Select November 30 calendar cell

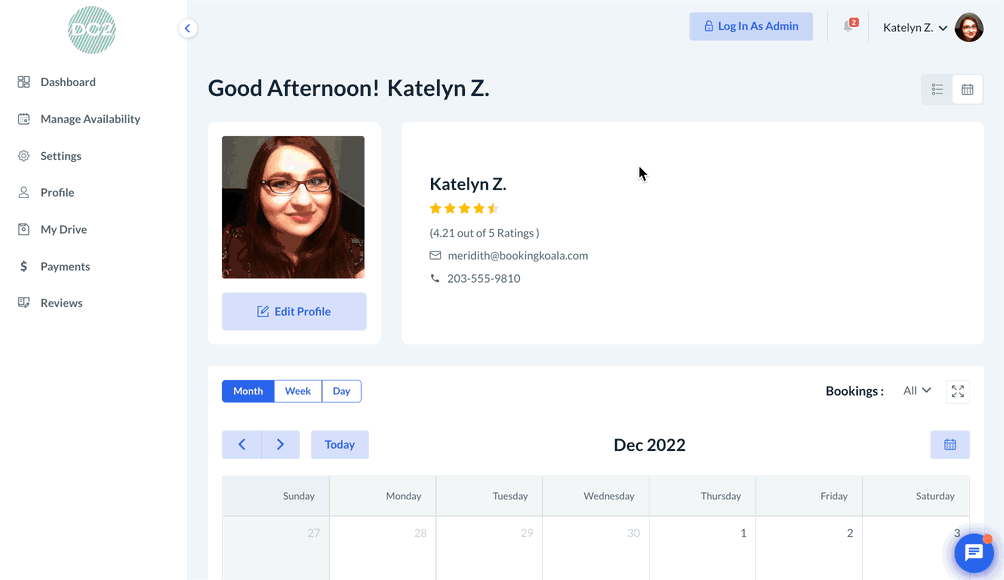596,549
